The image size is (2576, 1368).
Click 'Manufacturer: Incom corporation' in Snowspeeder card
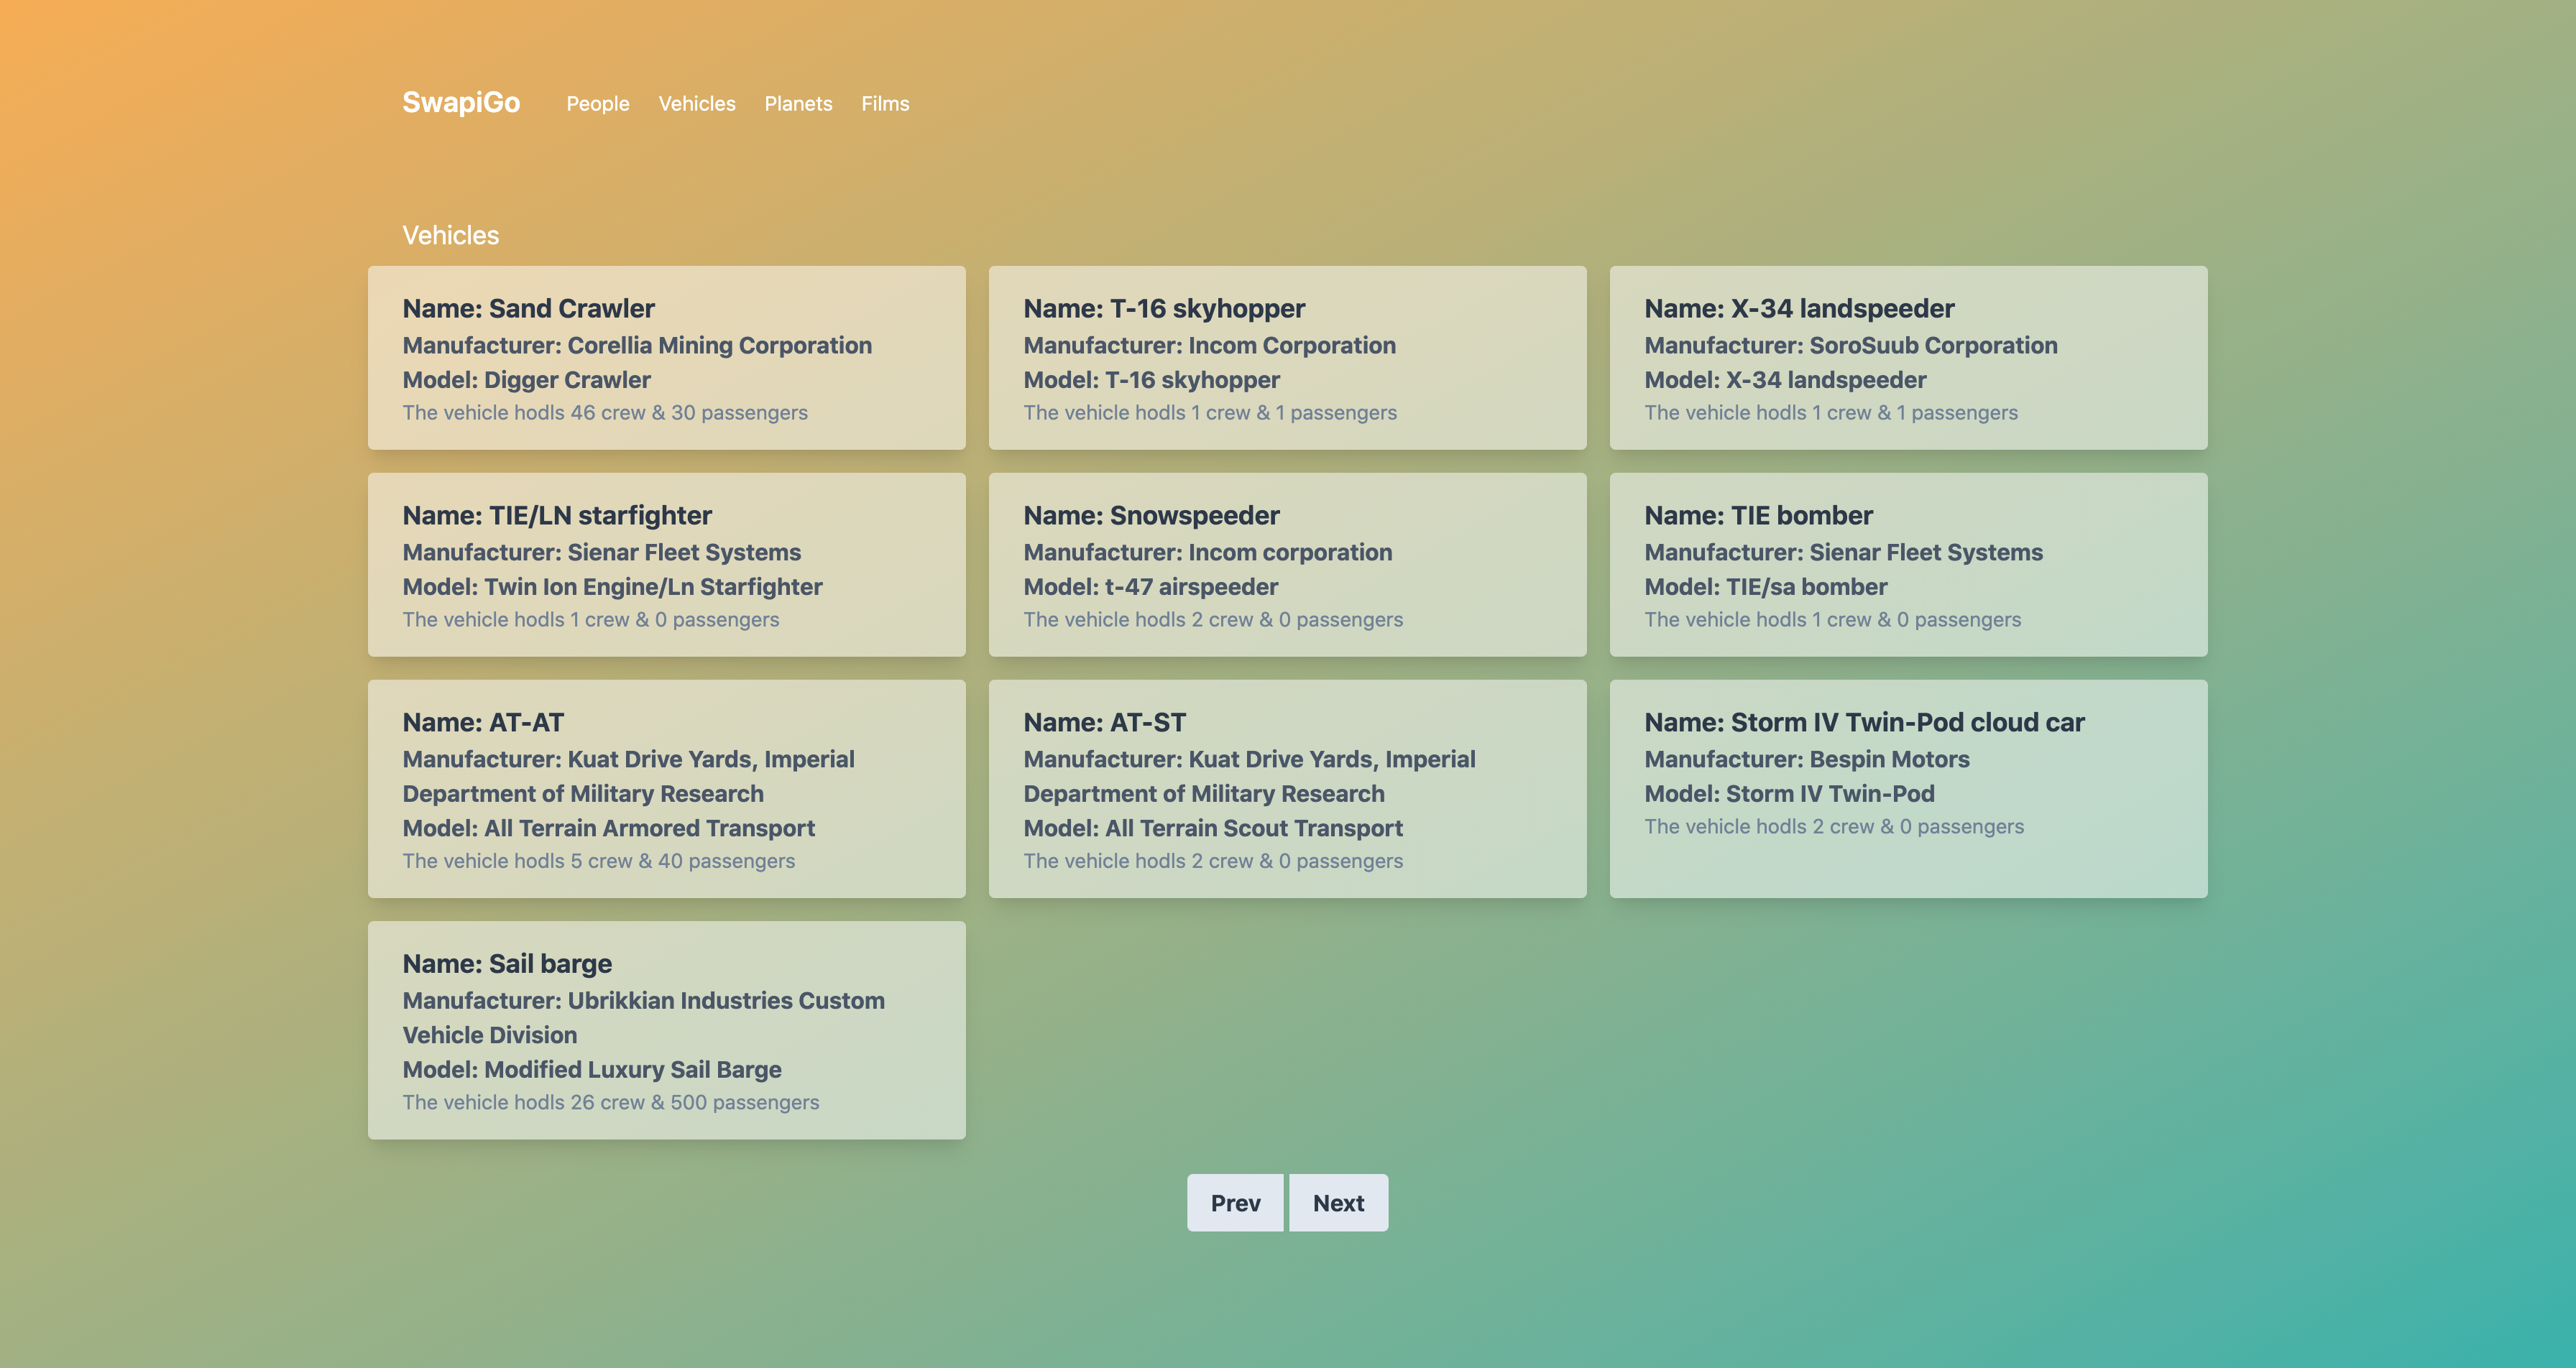(1207, 552)
